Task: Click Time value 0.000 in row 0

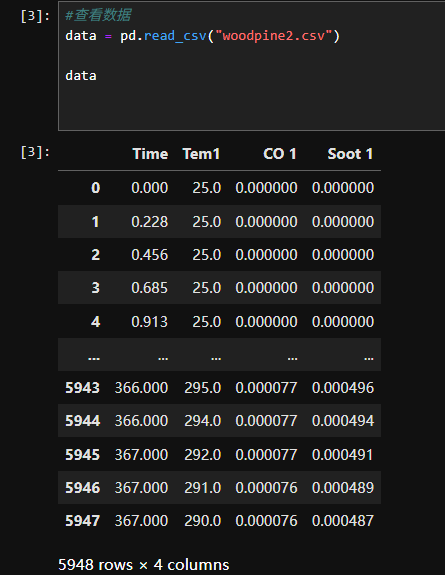Action: [x=150, y=188]
